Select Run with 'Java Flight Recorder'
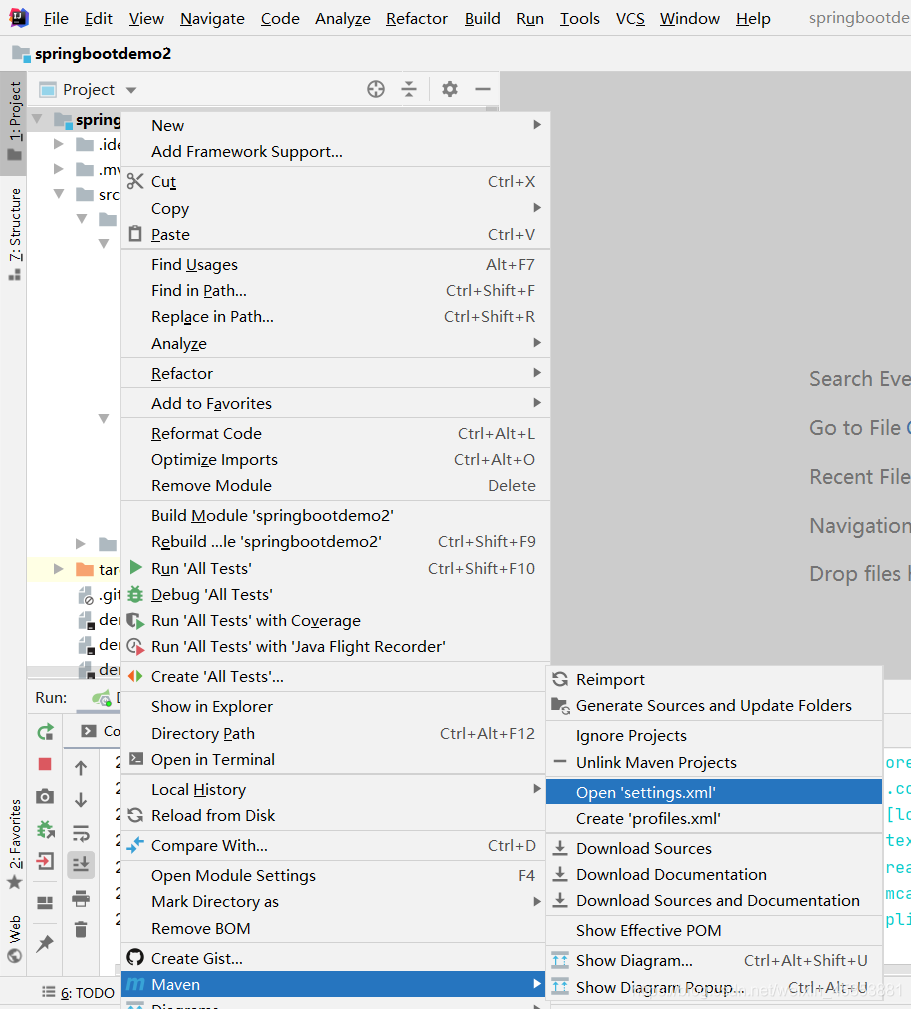Image resolution: width=911 pixels, height=1009 pixels. point(335,647)
